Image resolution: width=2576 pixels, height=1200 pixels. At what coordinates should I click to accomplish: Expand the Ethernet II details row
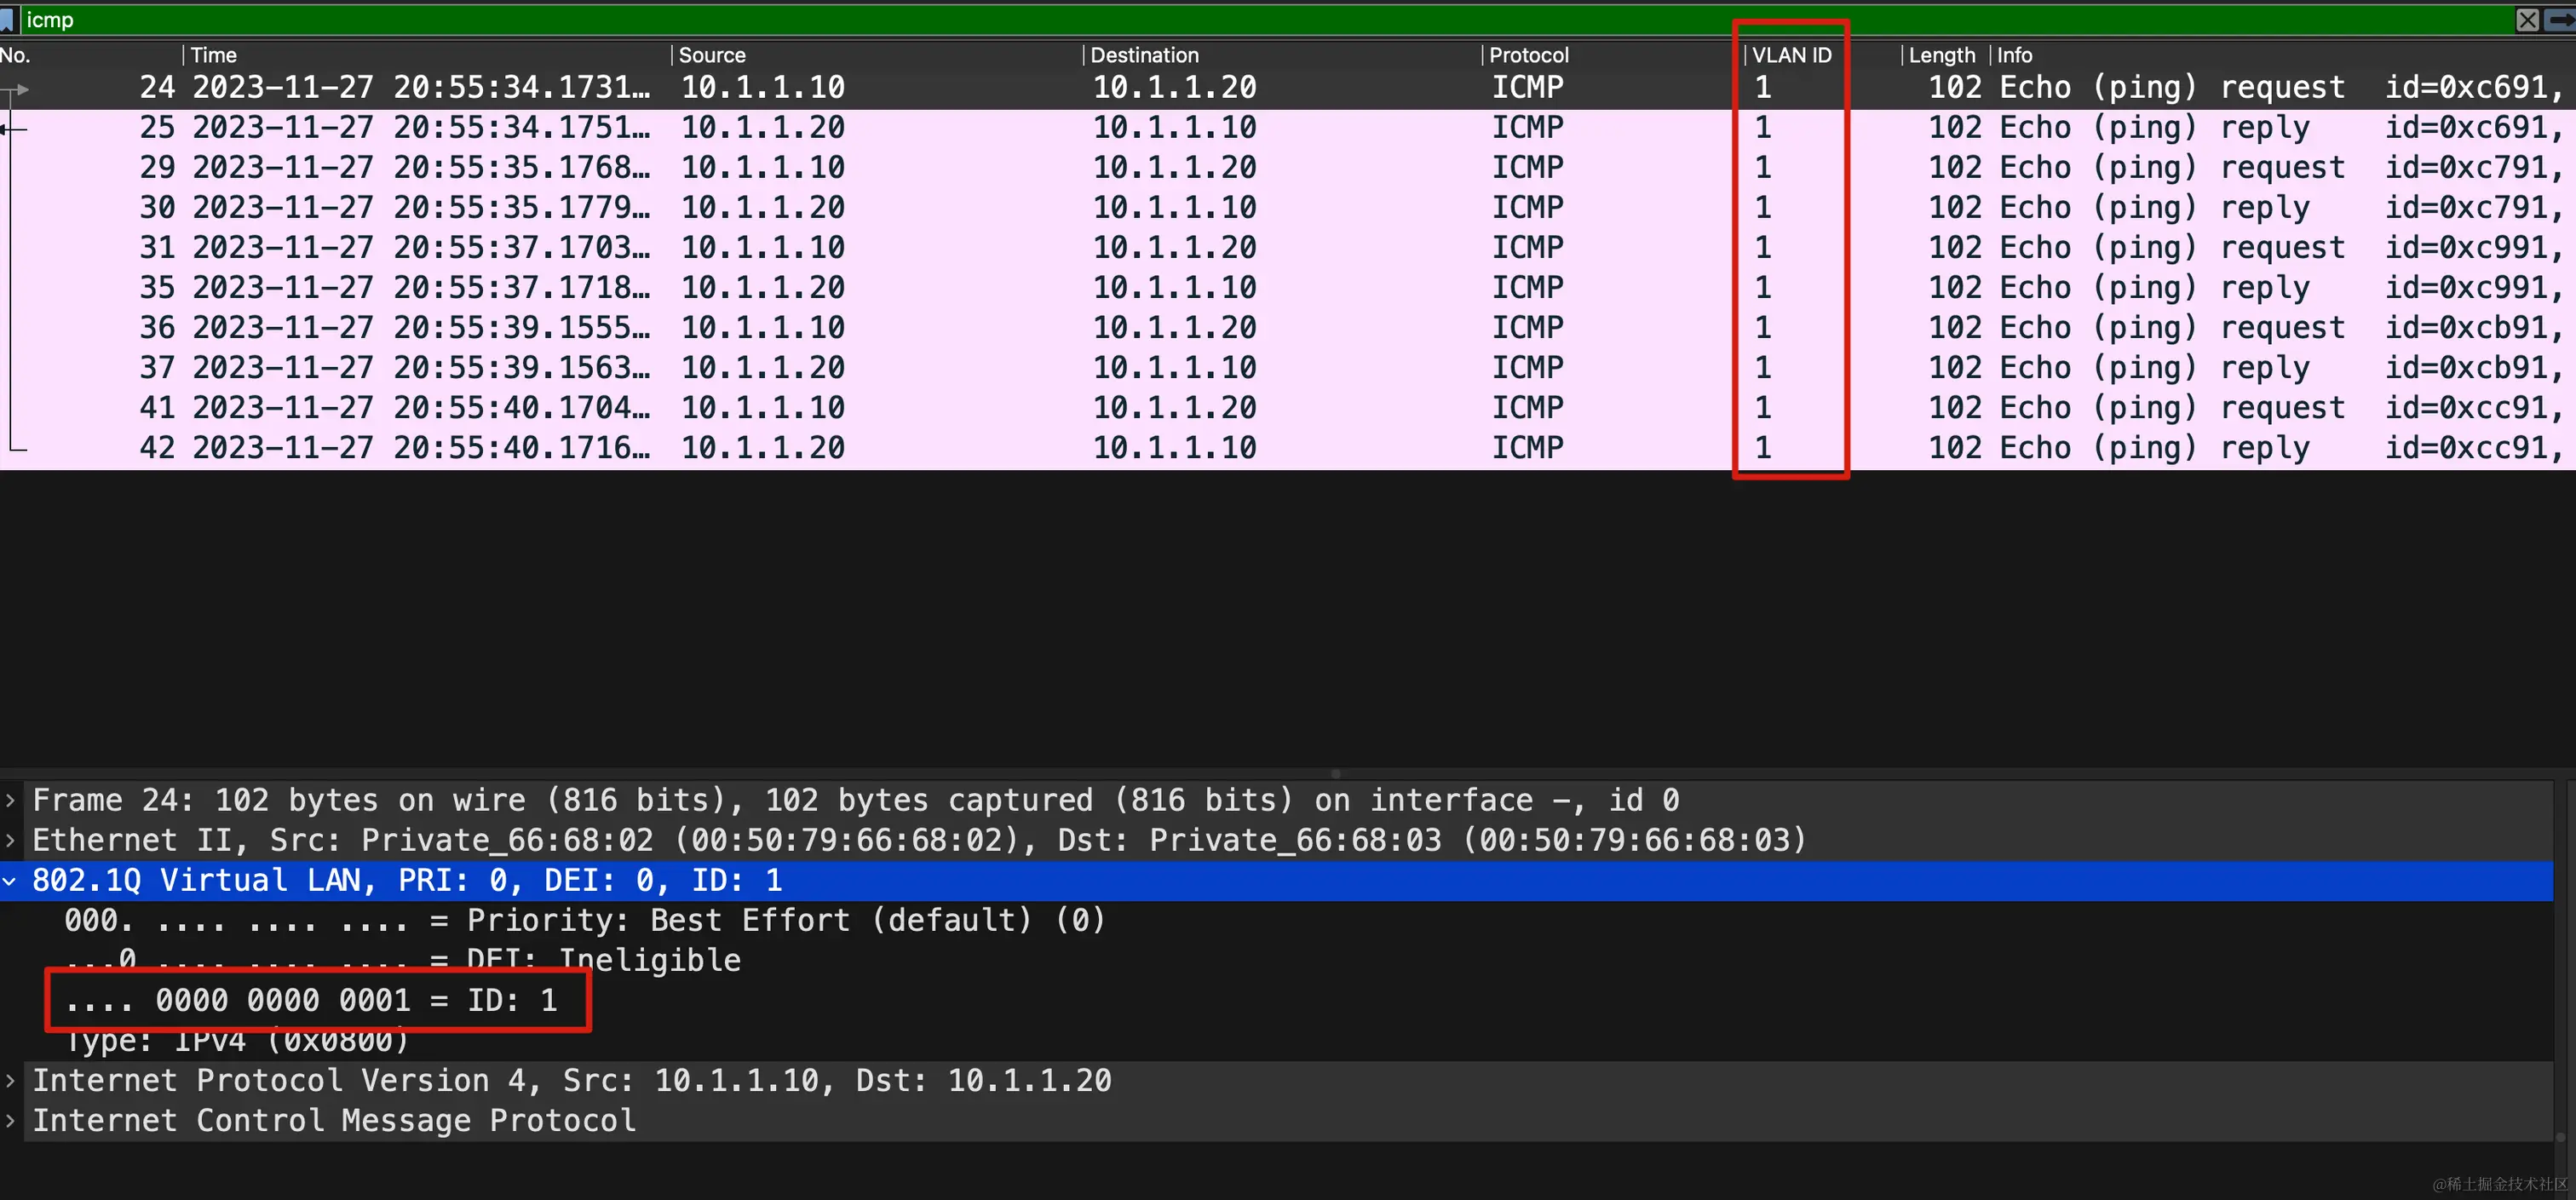click(10, 841)
